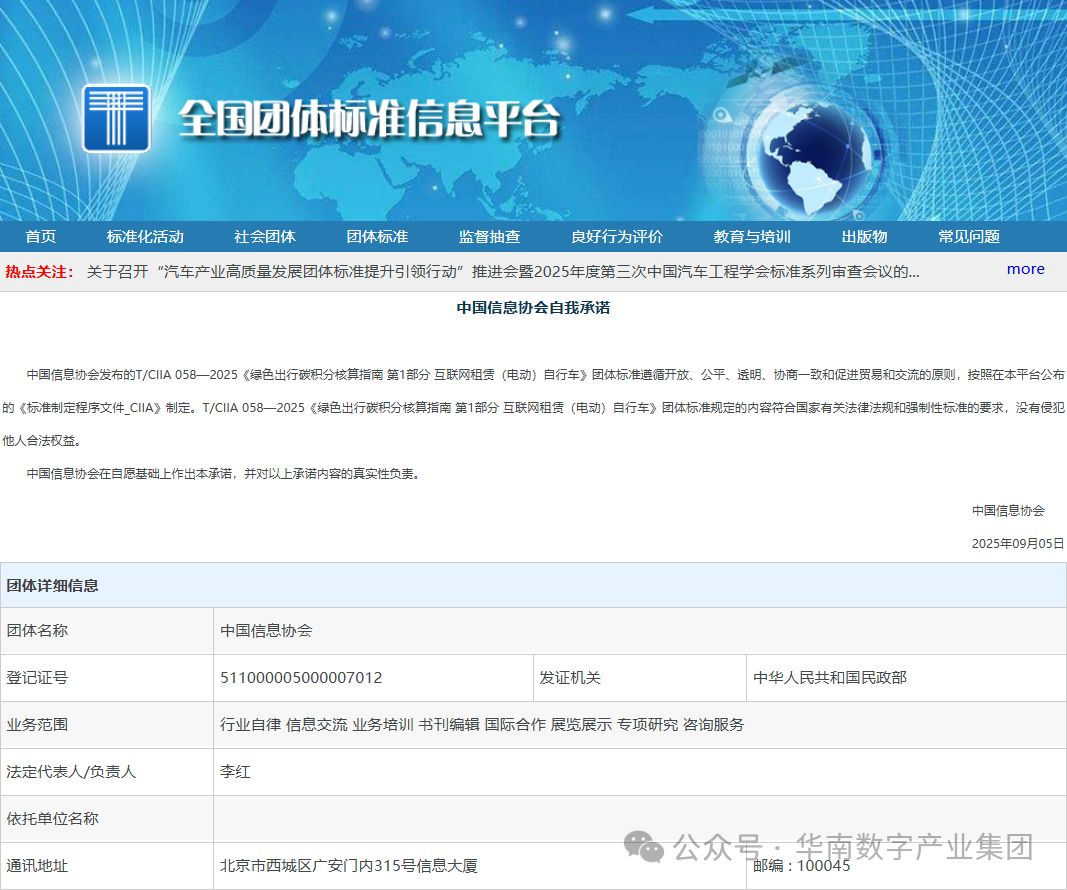Click the paragraph beginning 中国信息协会在自愿基础上
The image size is (1067, 890).
click(225, 474)
